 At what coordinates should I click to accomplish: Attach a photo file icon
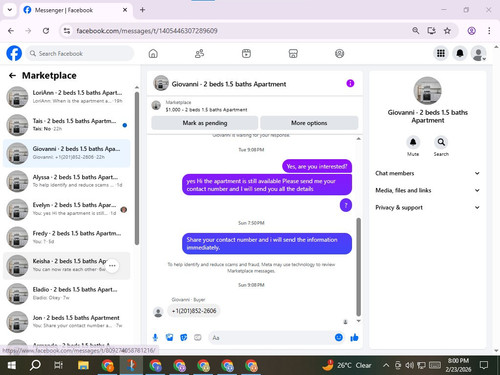pyautogui.click(x=169, y=338)
